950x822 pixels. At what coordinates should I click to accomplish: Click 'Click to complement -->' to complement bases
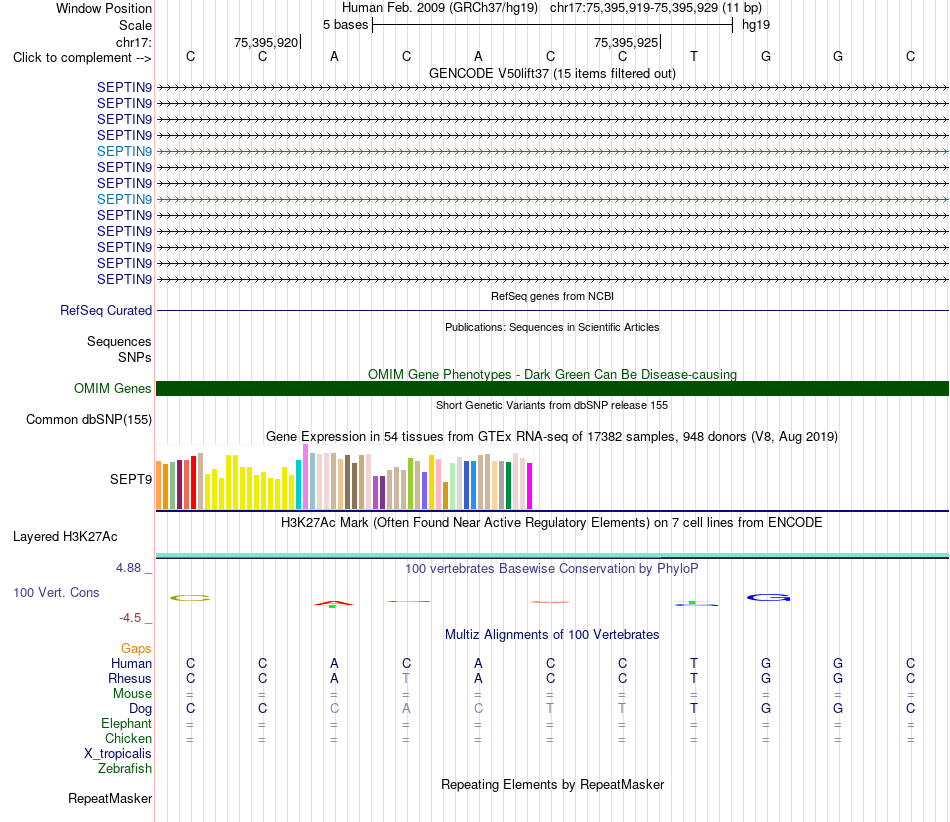[x=82, y=58]
